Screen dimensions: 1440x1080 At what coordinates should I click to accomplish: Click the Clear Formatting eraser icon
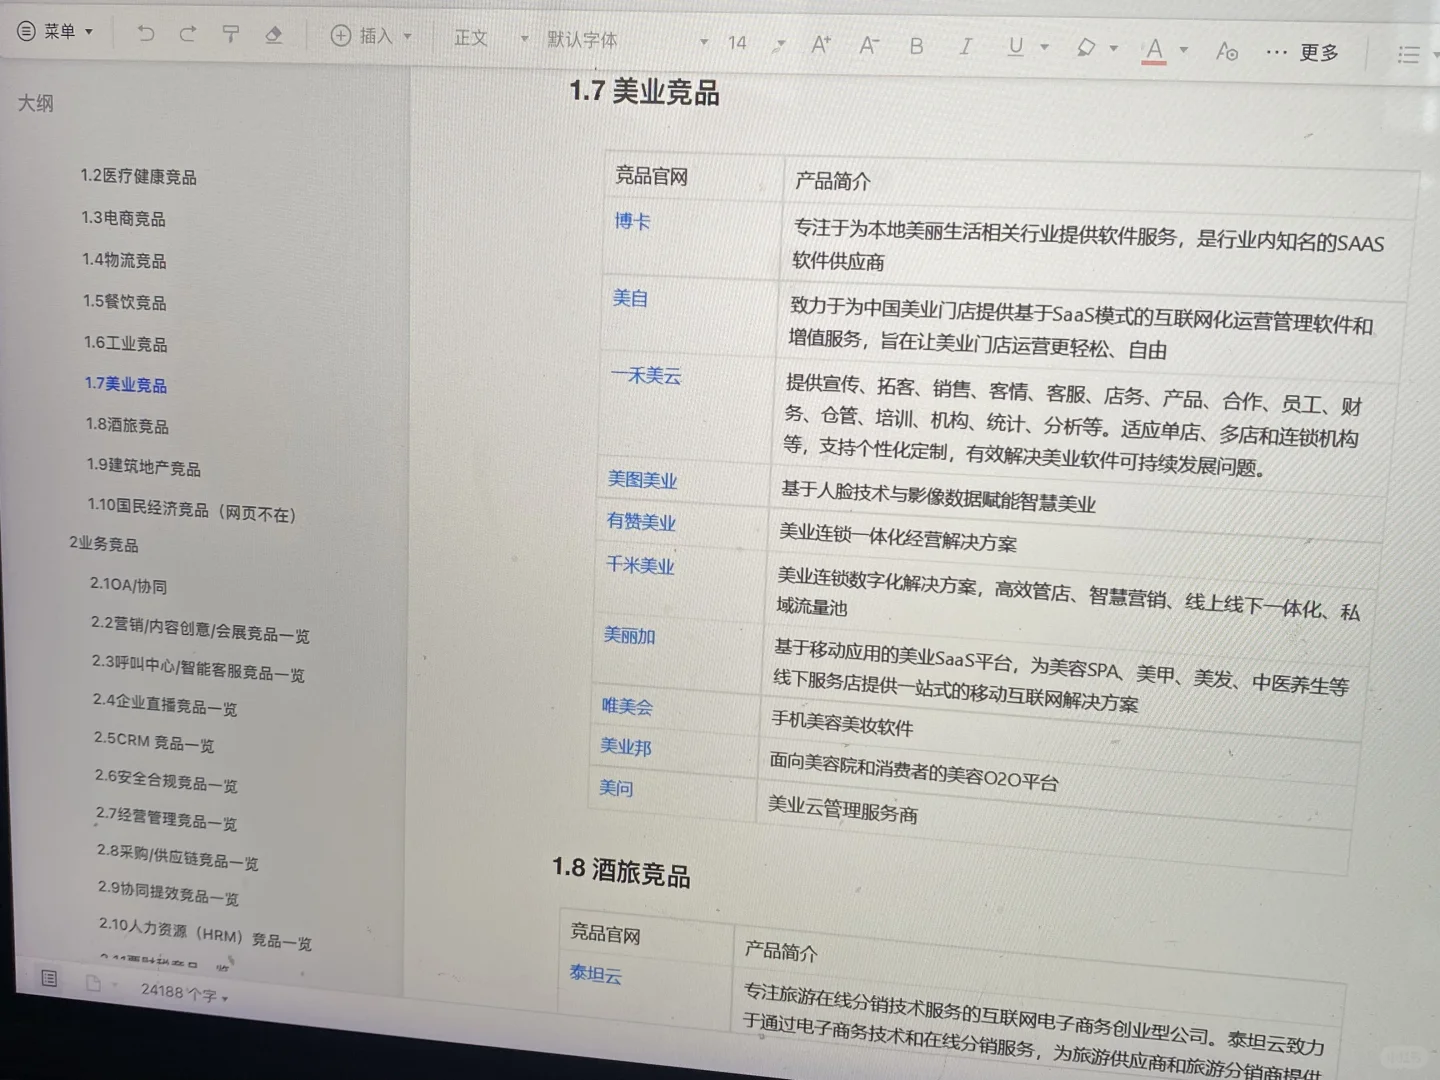[273, 34]
